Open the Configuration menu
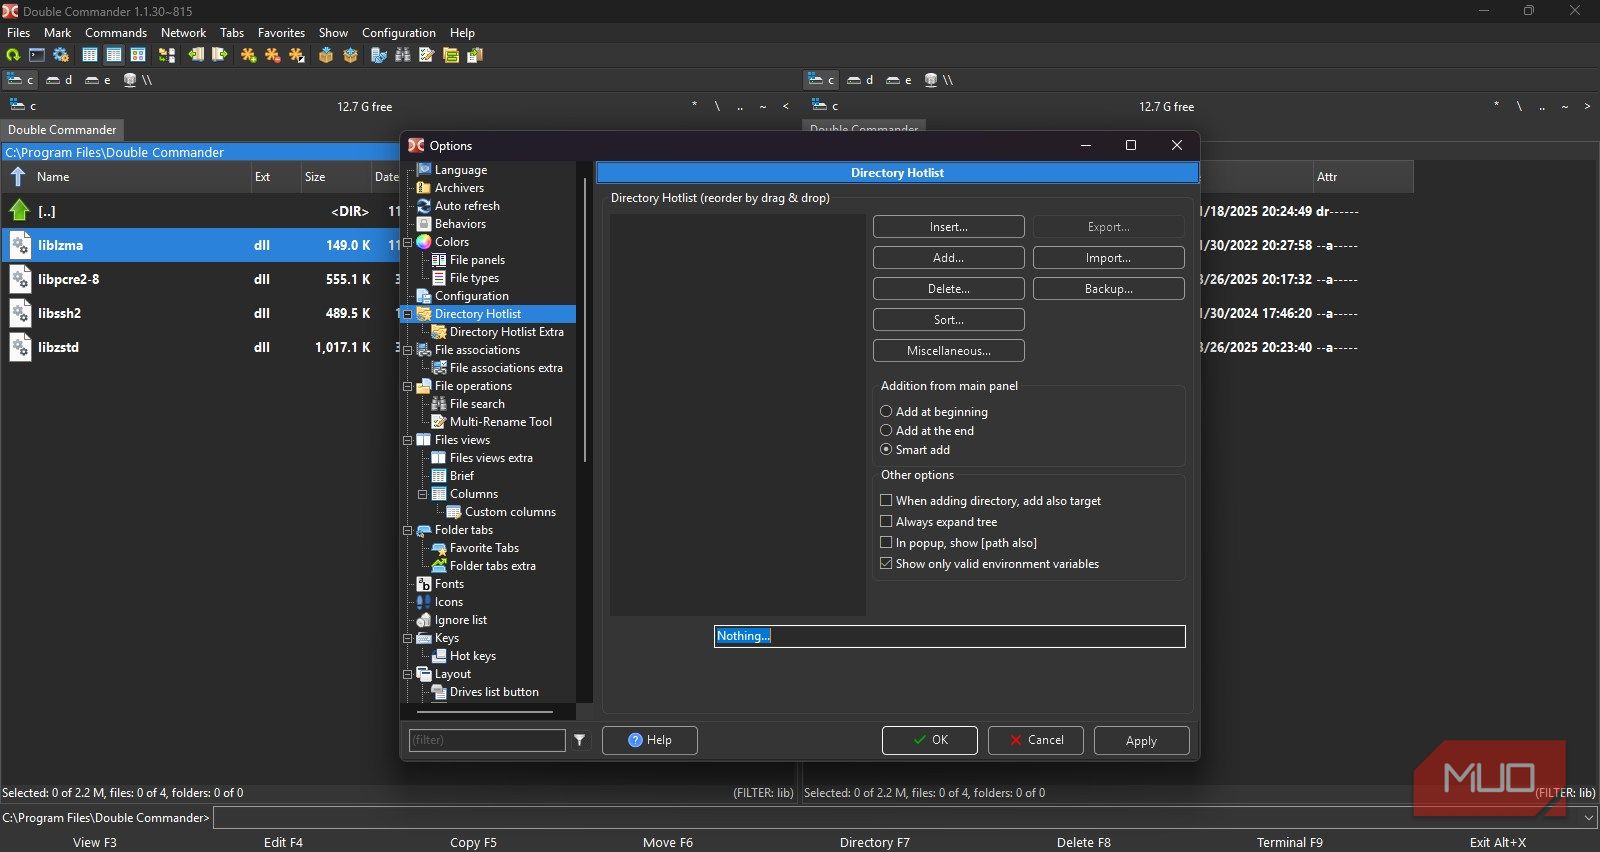This screenshot has width=1600, height=852. tap(398, 33)
